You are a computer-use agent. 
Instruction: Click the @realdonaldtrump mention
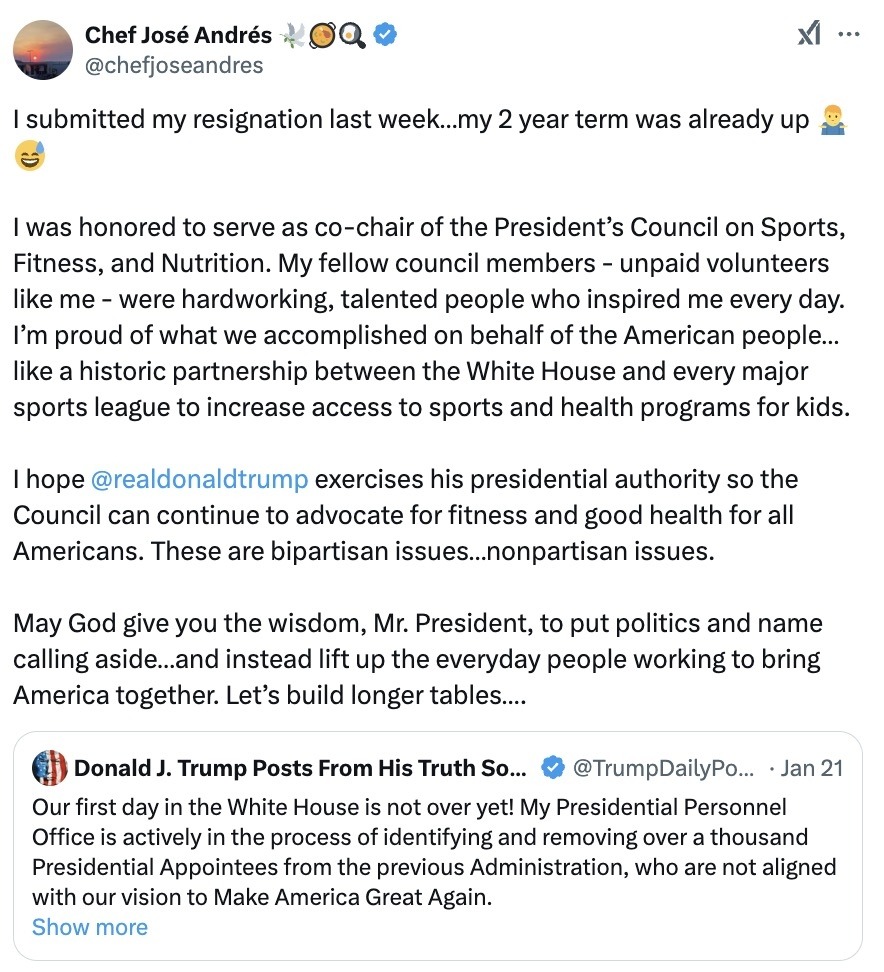click(x=199, y=479)
